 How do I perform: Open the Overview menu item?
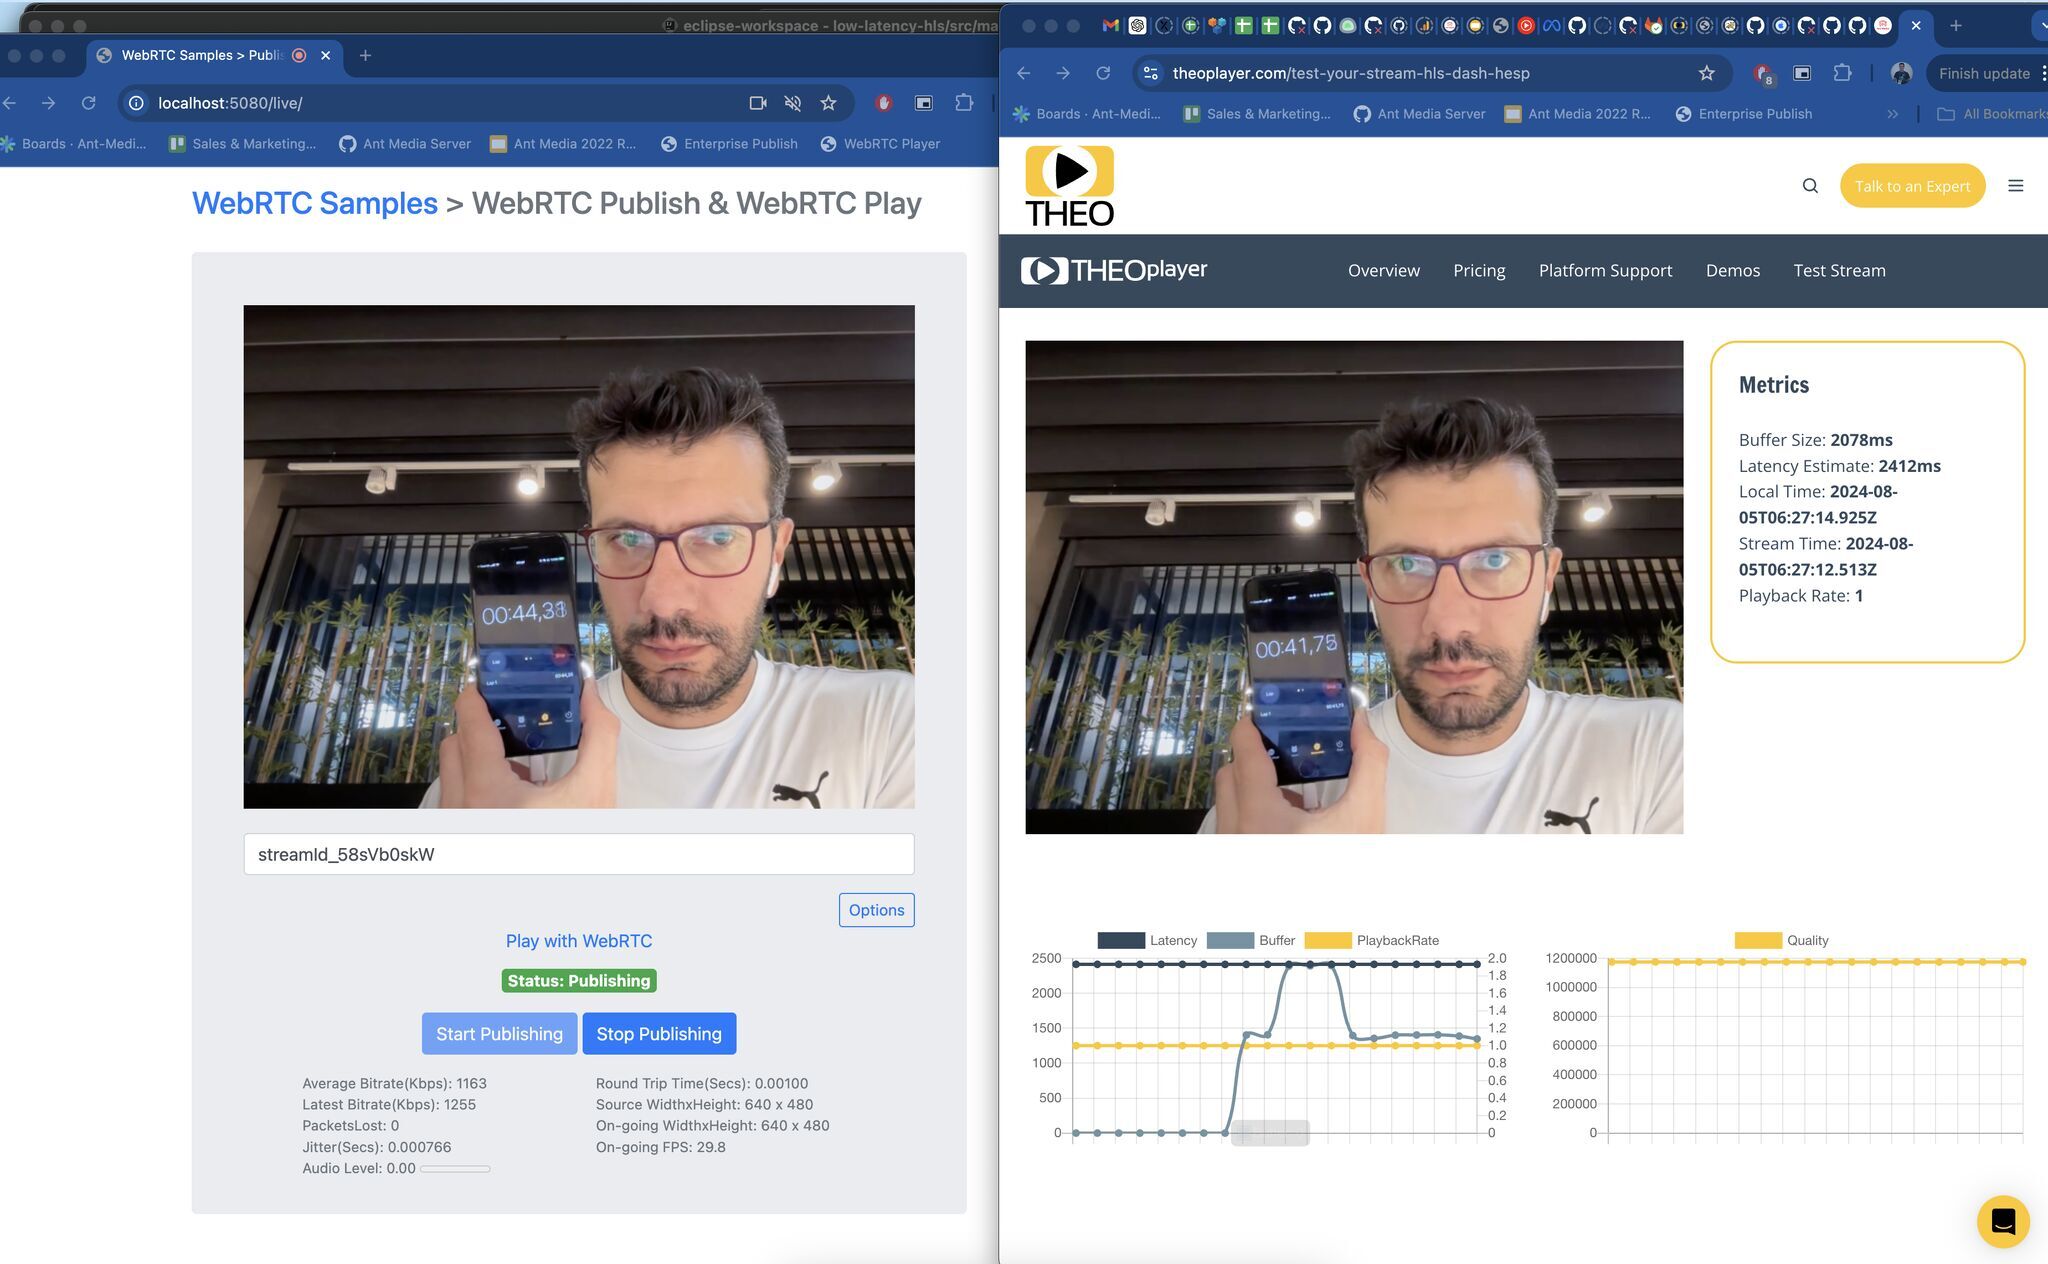point(1383,271)
